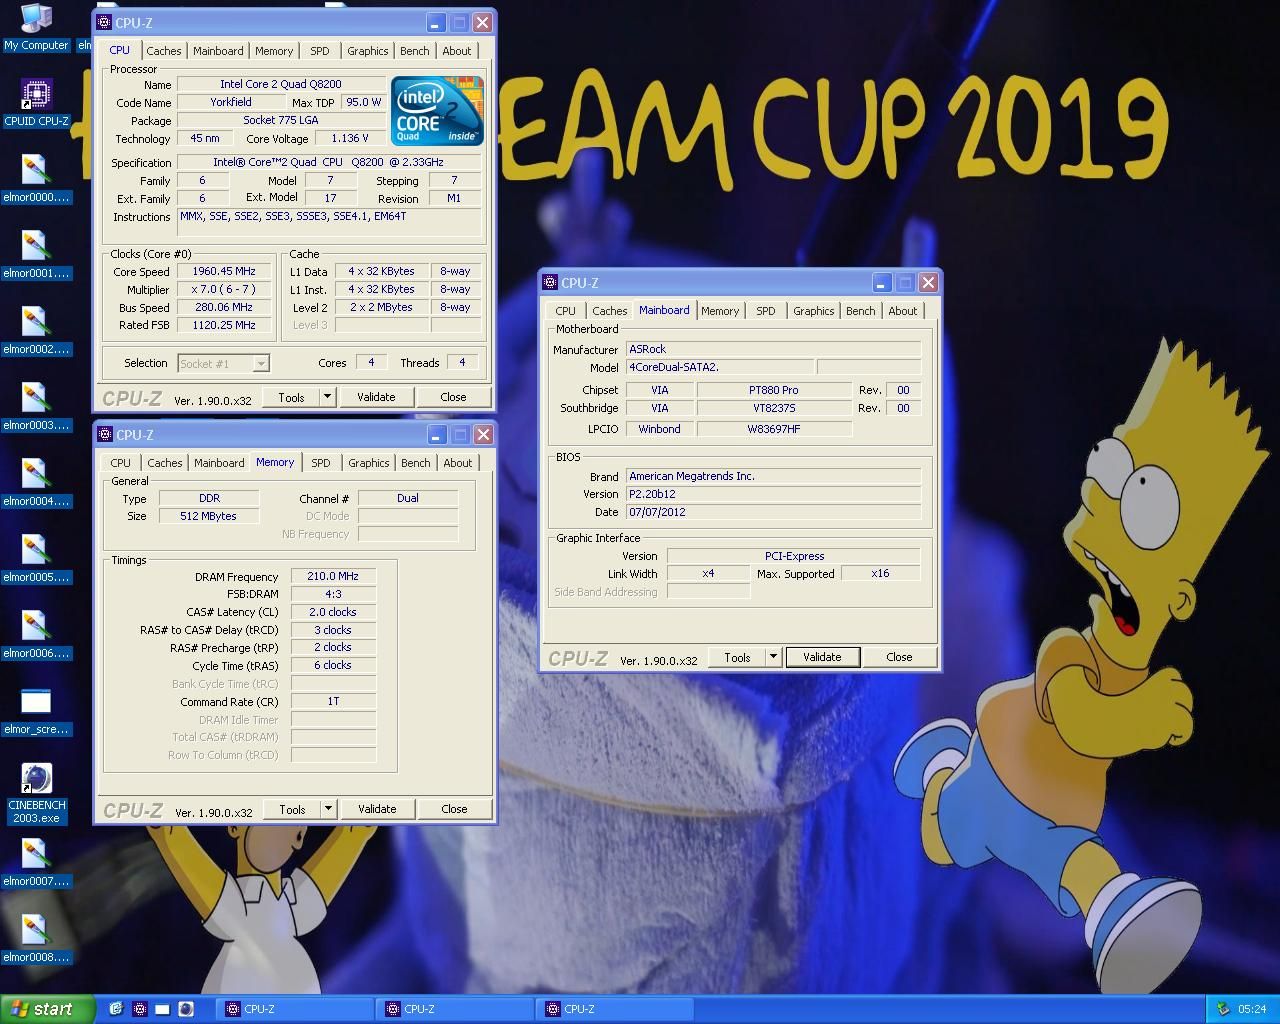Open the Windows start menu
Image resolution: width=1280 pixels, height=1024 pixels.
click(x=47, y=1009)
